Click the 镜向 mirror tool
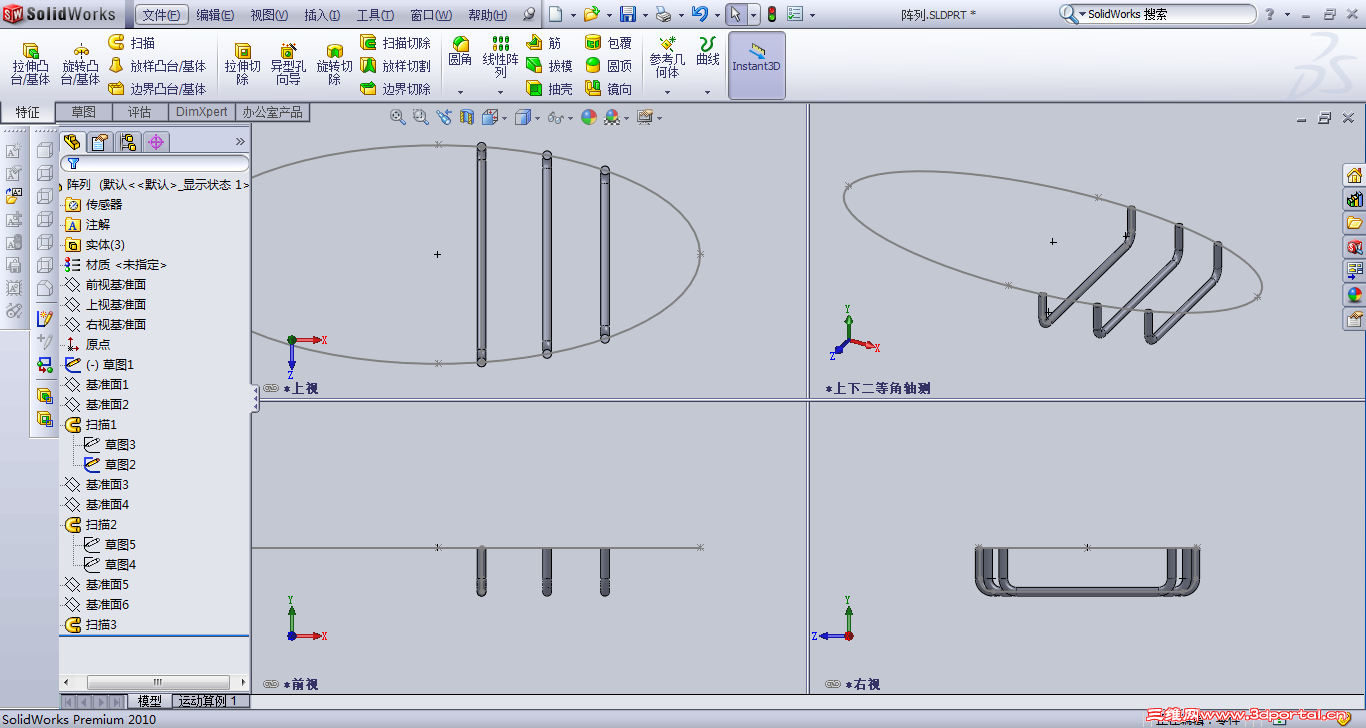Viewport: 1366px width, 728px height. [x=608, y=89]
